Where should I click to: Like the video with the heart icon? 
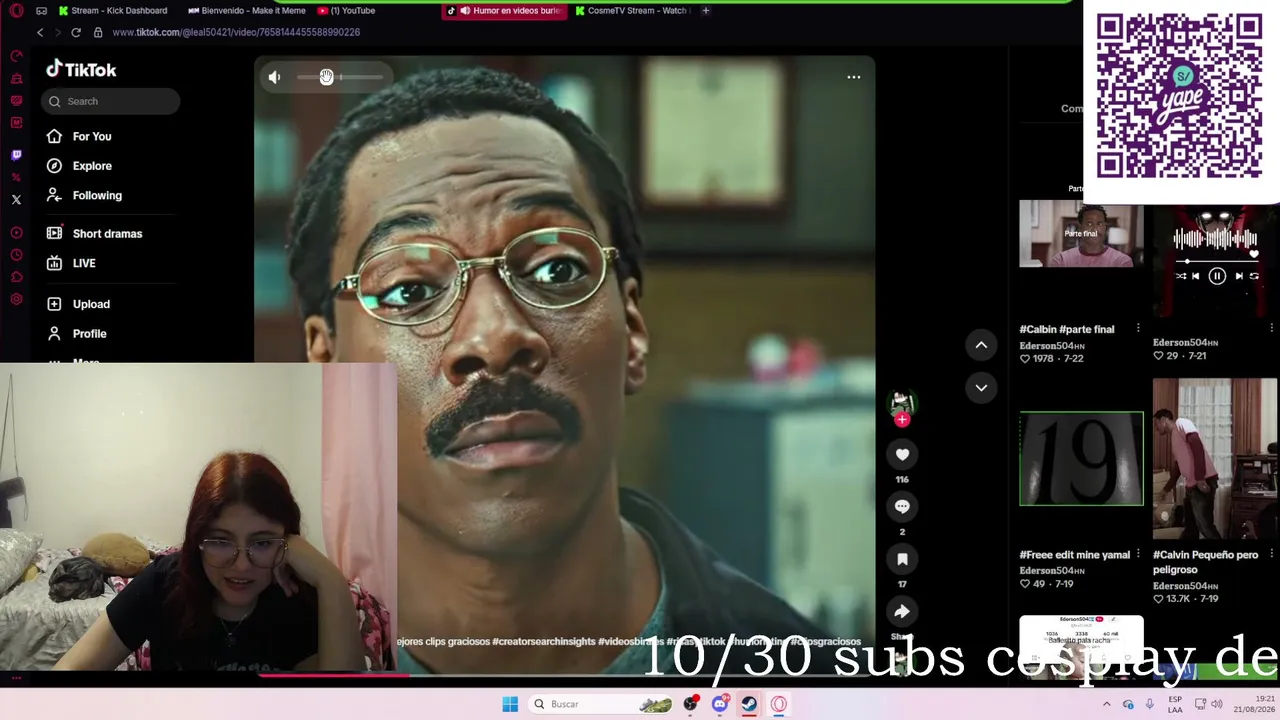[902, 455]
